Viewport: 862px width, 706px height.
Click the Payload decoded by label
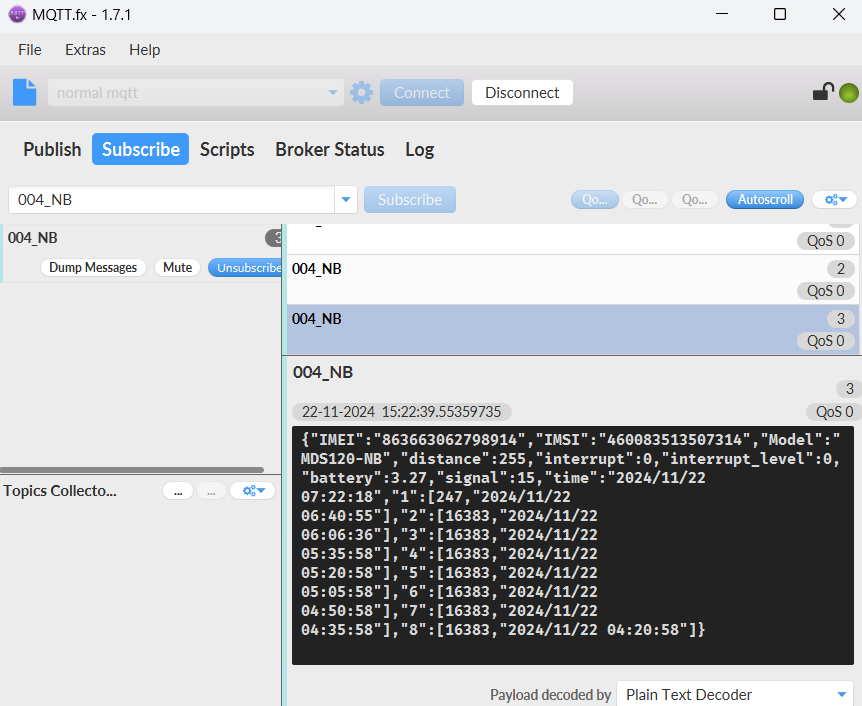(550, 694)
